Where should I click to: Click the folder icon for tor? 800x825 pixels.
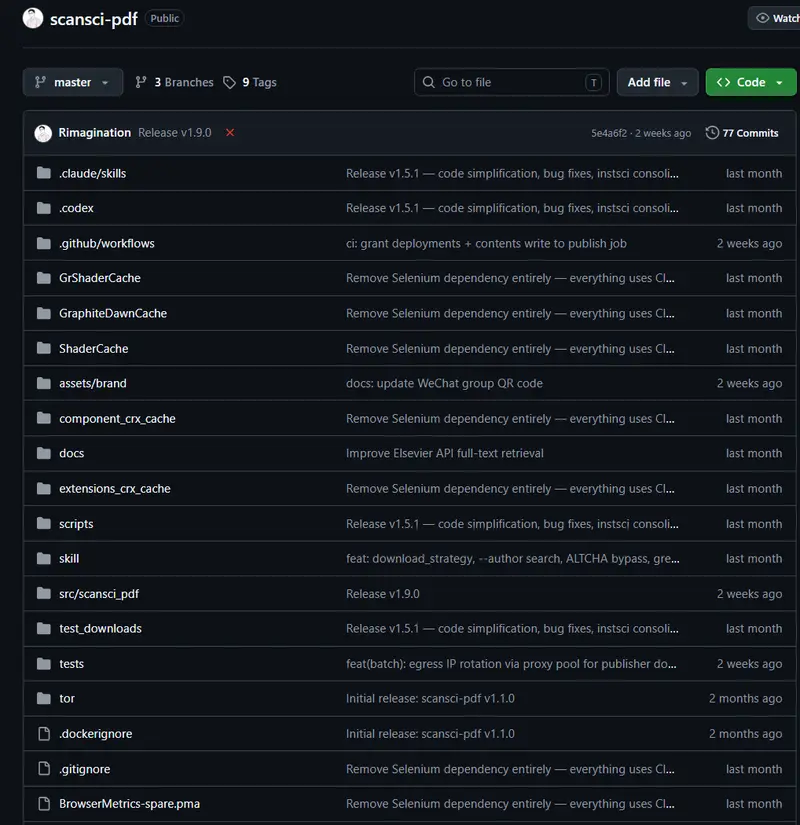[x=44, y=698]
